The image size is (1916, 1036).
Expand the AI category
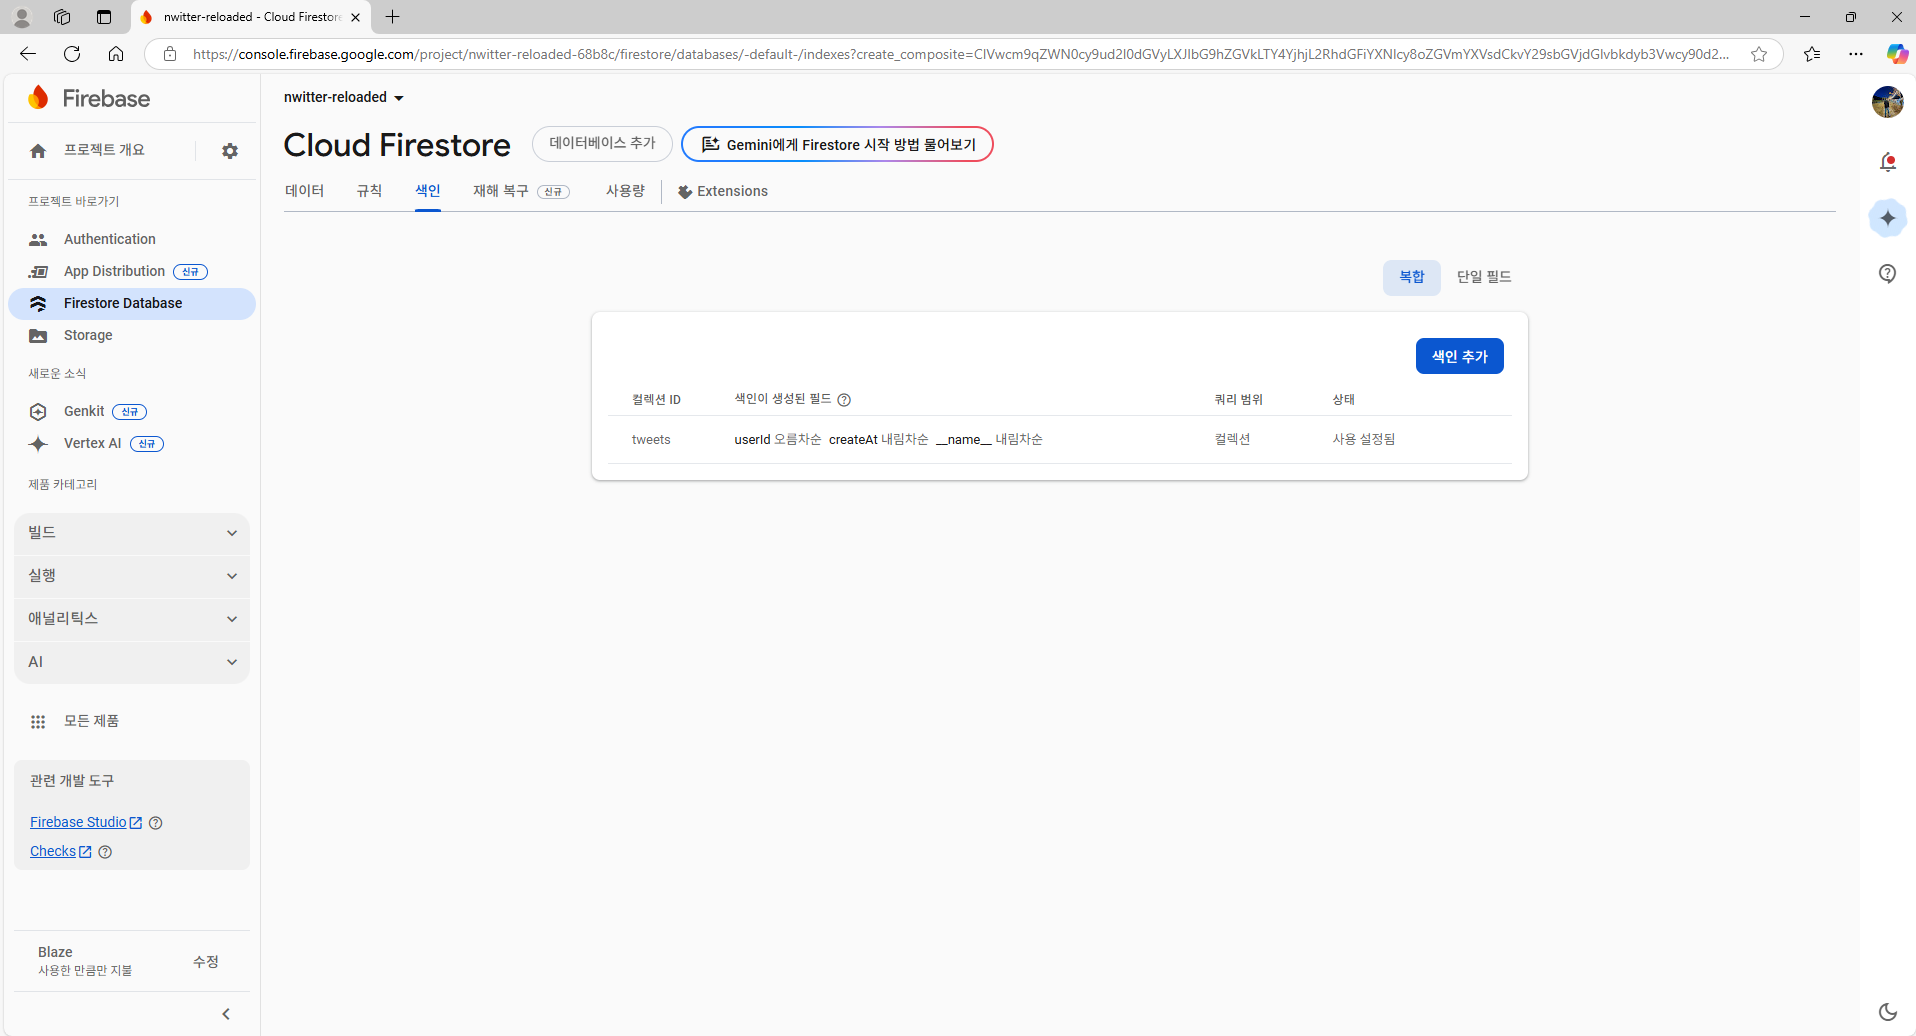coord(132,662)
